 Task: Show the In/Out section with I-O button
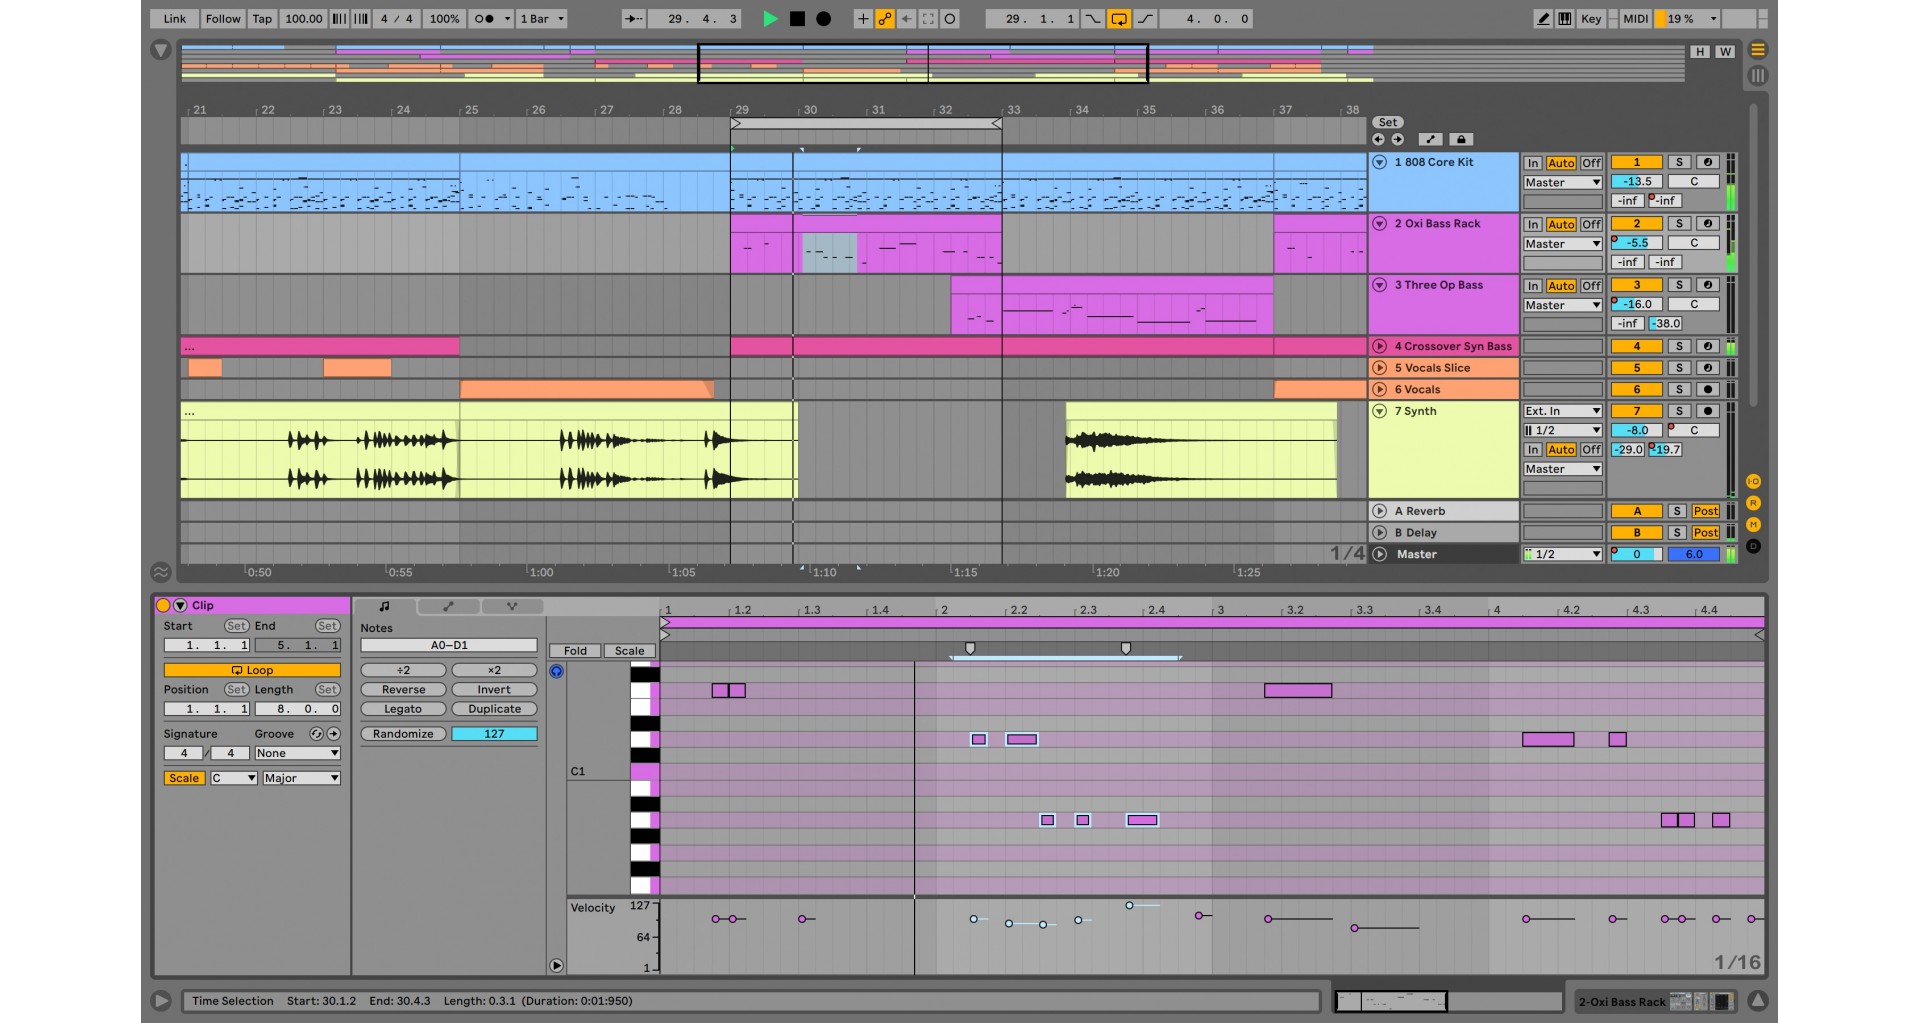pyautogui.click(x=1753, y=482)
